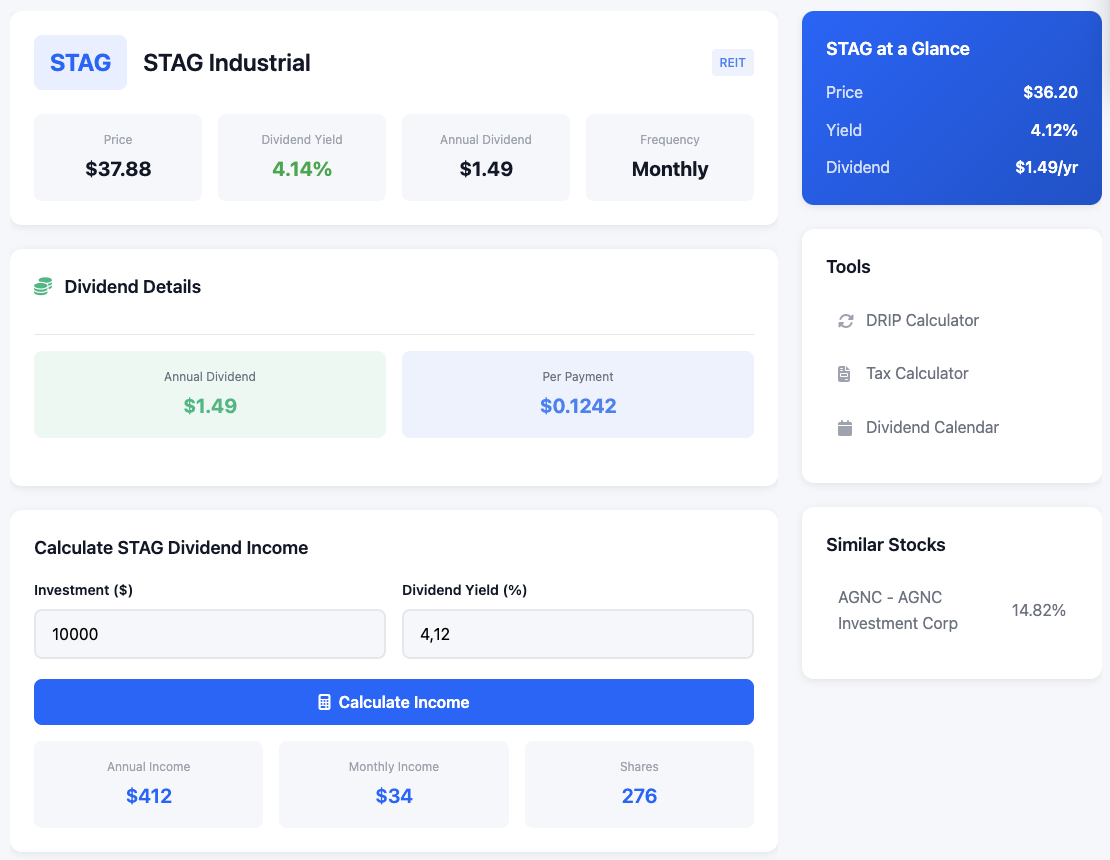The image size is (1110, 860).
Task: Click the Per Payment $0.1242 card
Action: 577,393
